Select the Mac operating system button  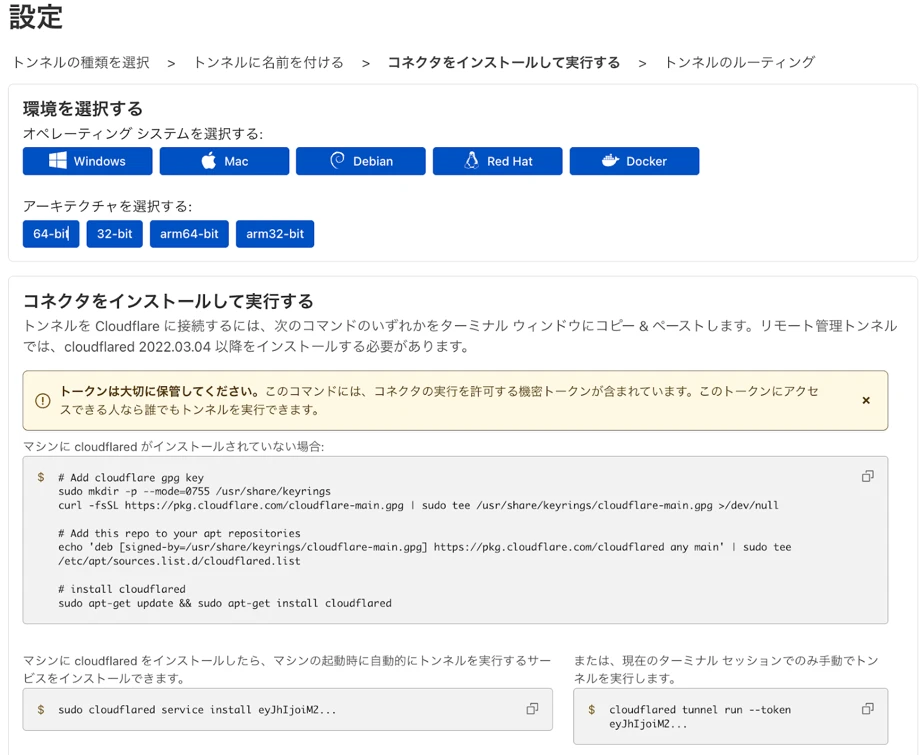point(224,161)
